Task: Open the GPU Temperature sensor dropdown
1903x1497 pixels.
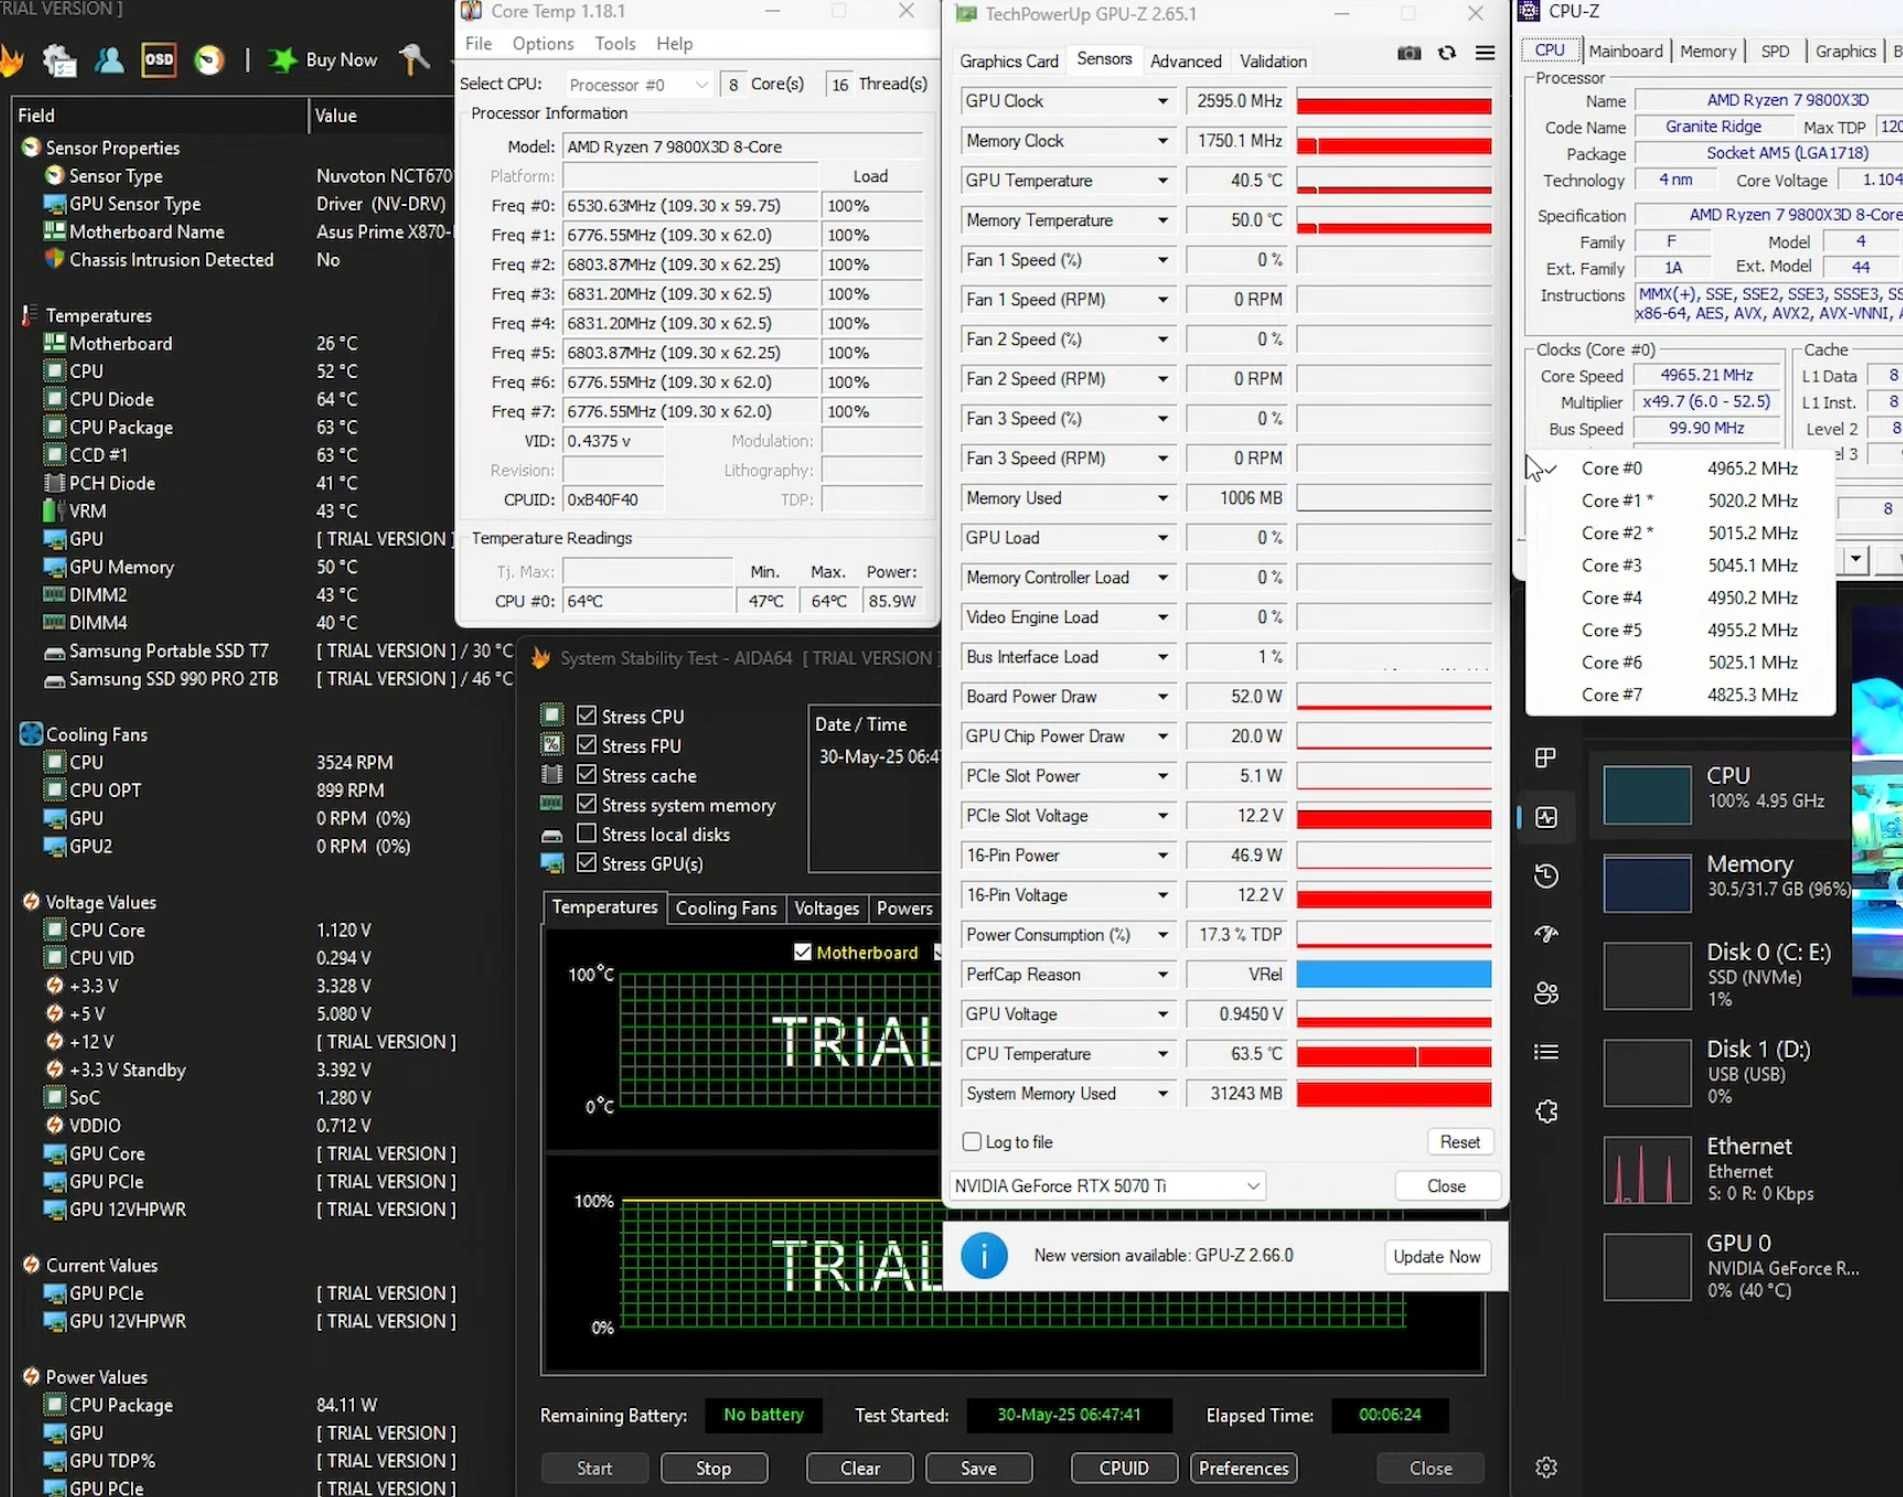Action: pos(1162,181)
